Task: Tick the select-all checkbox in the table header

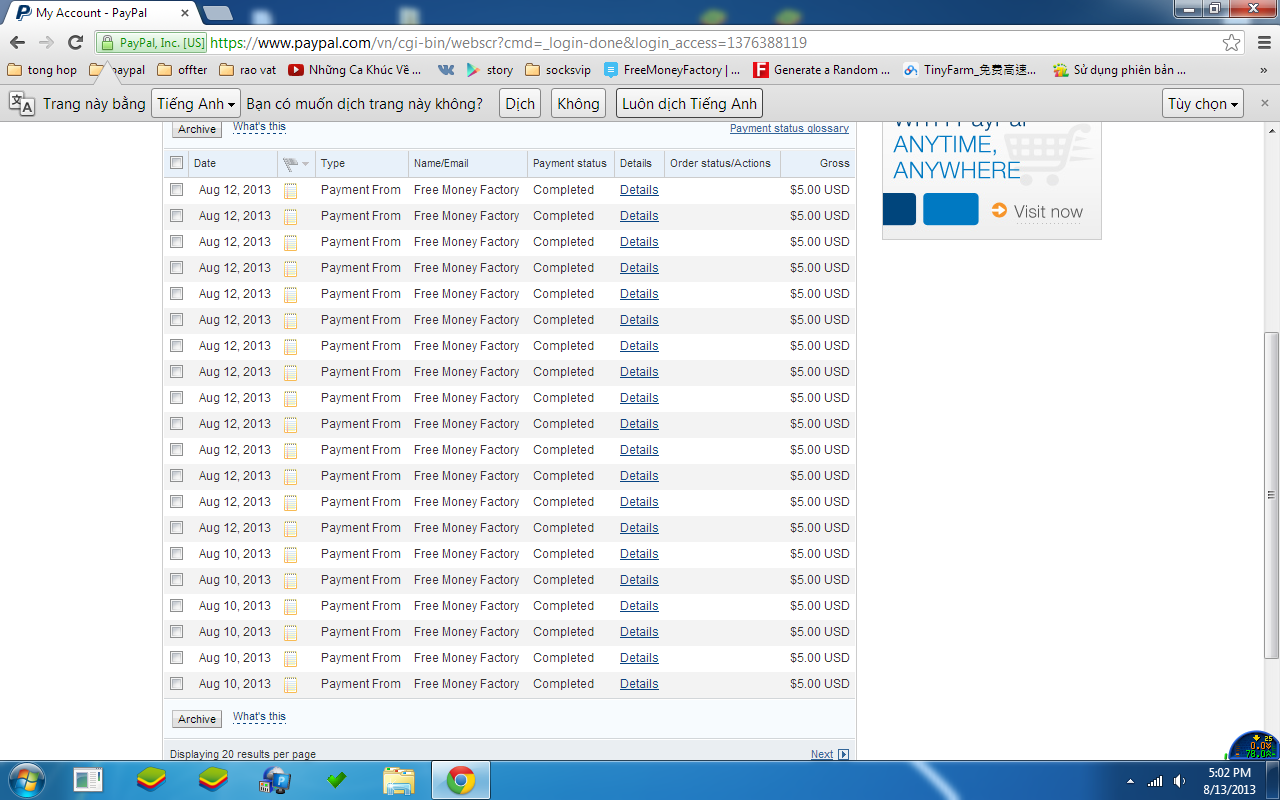Action: click(177, 163)
